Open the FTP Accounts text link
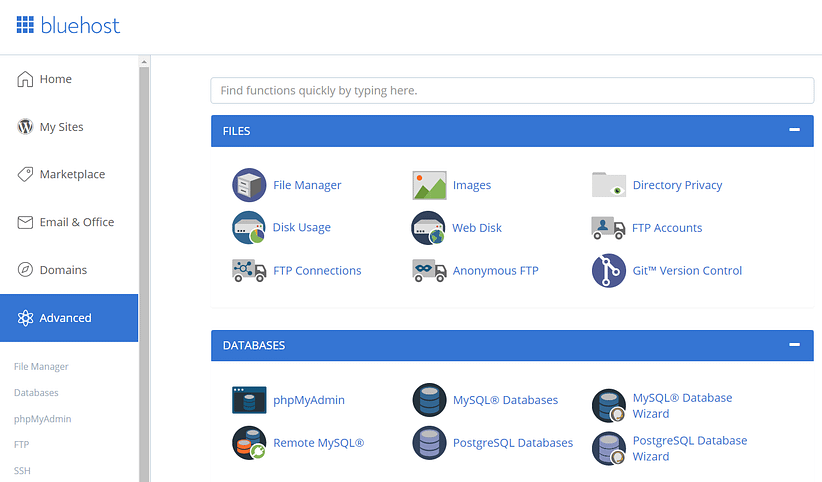The width and height of the screenshot is (822, 482). [x=667, y=228]
